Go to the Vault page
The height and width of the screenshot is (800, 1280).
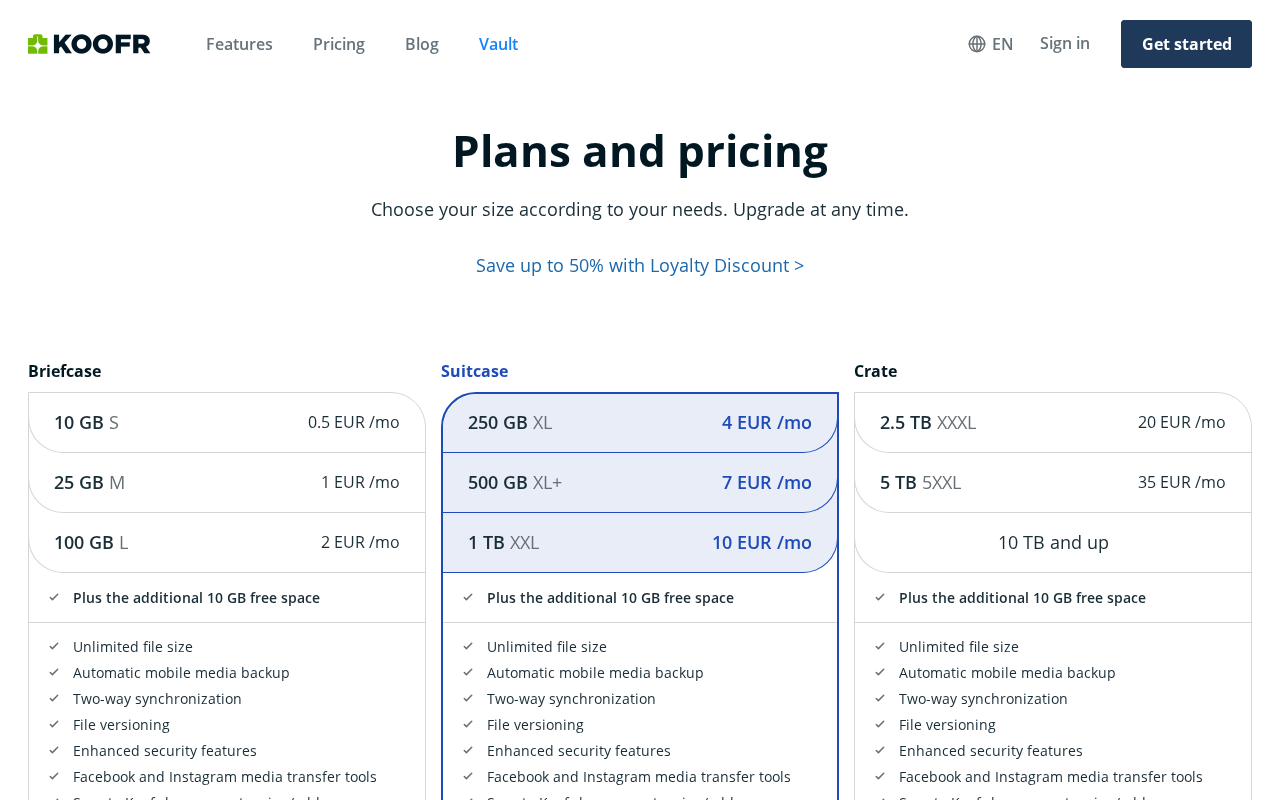click(x=498, y=44)
